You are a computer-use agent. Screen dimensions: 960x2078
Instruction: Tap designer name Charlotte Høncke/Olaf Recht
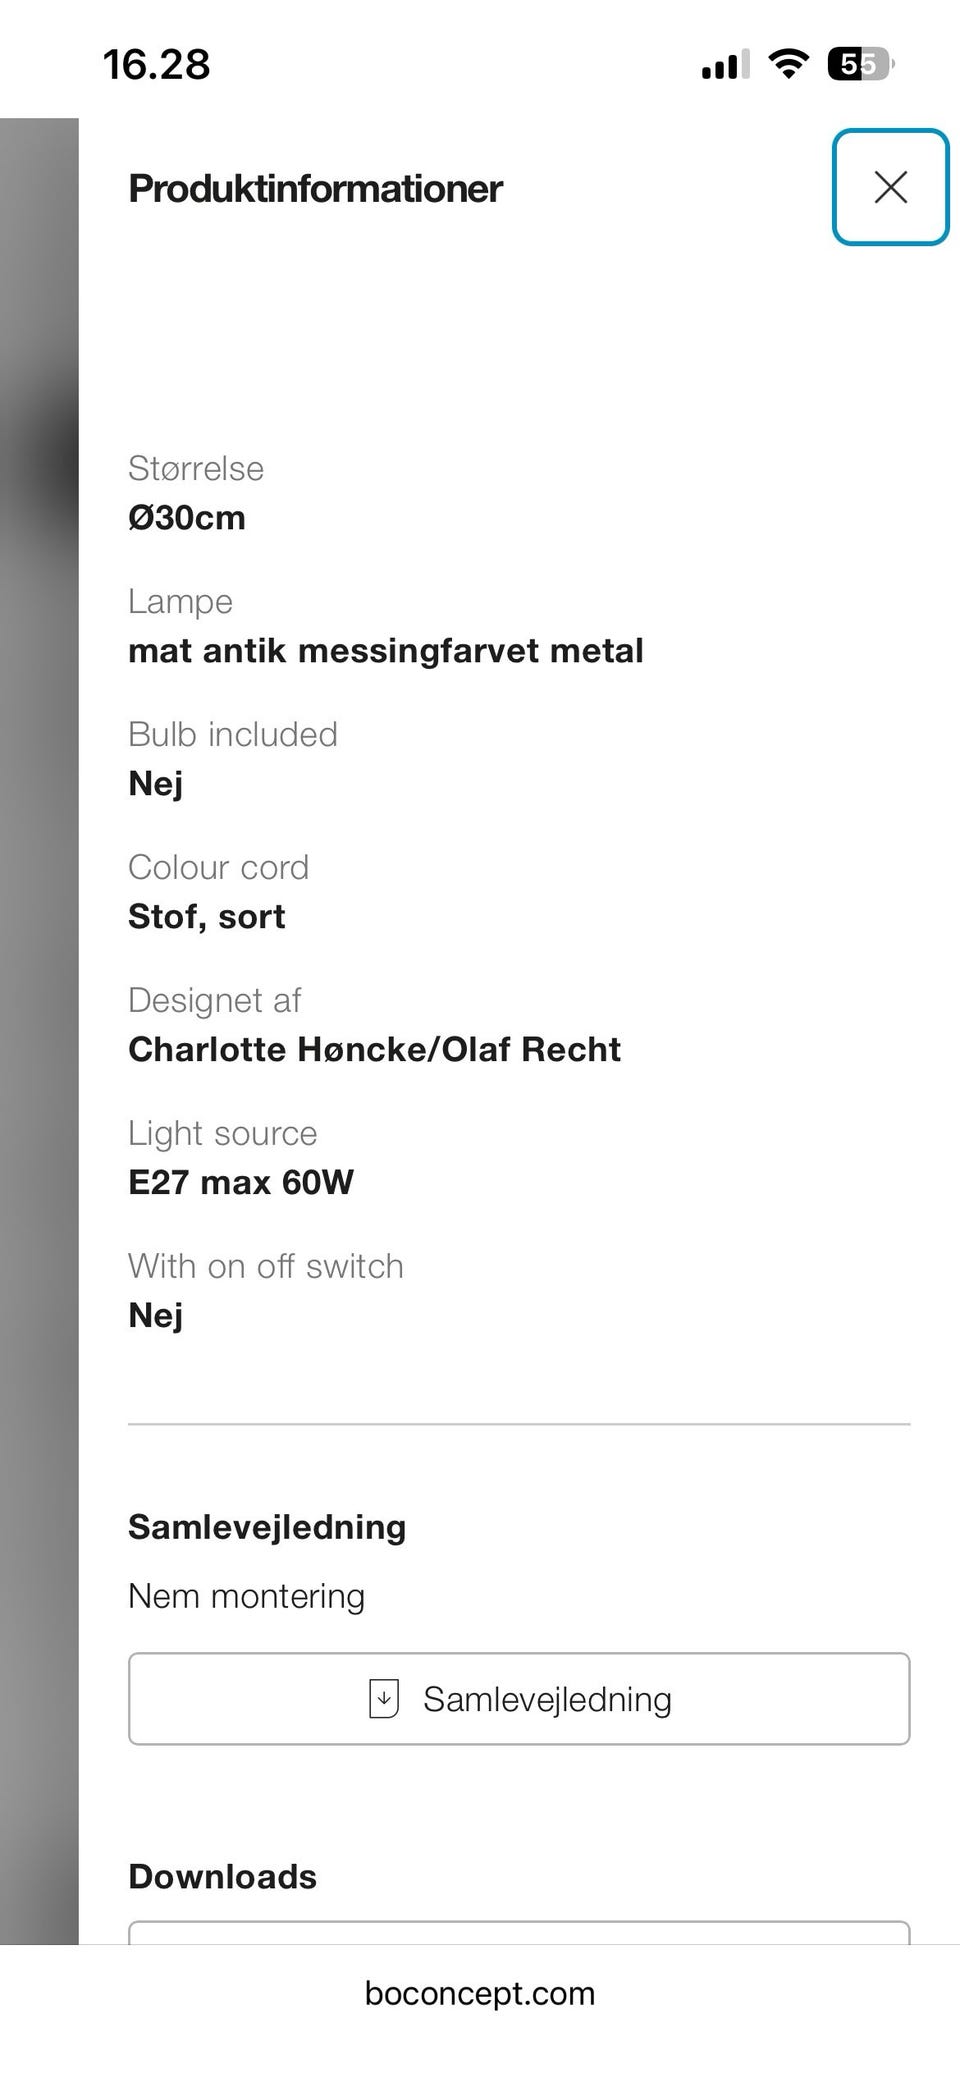pos(374,1049)
